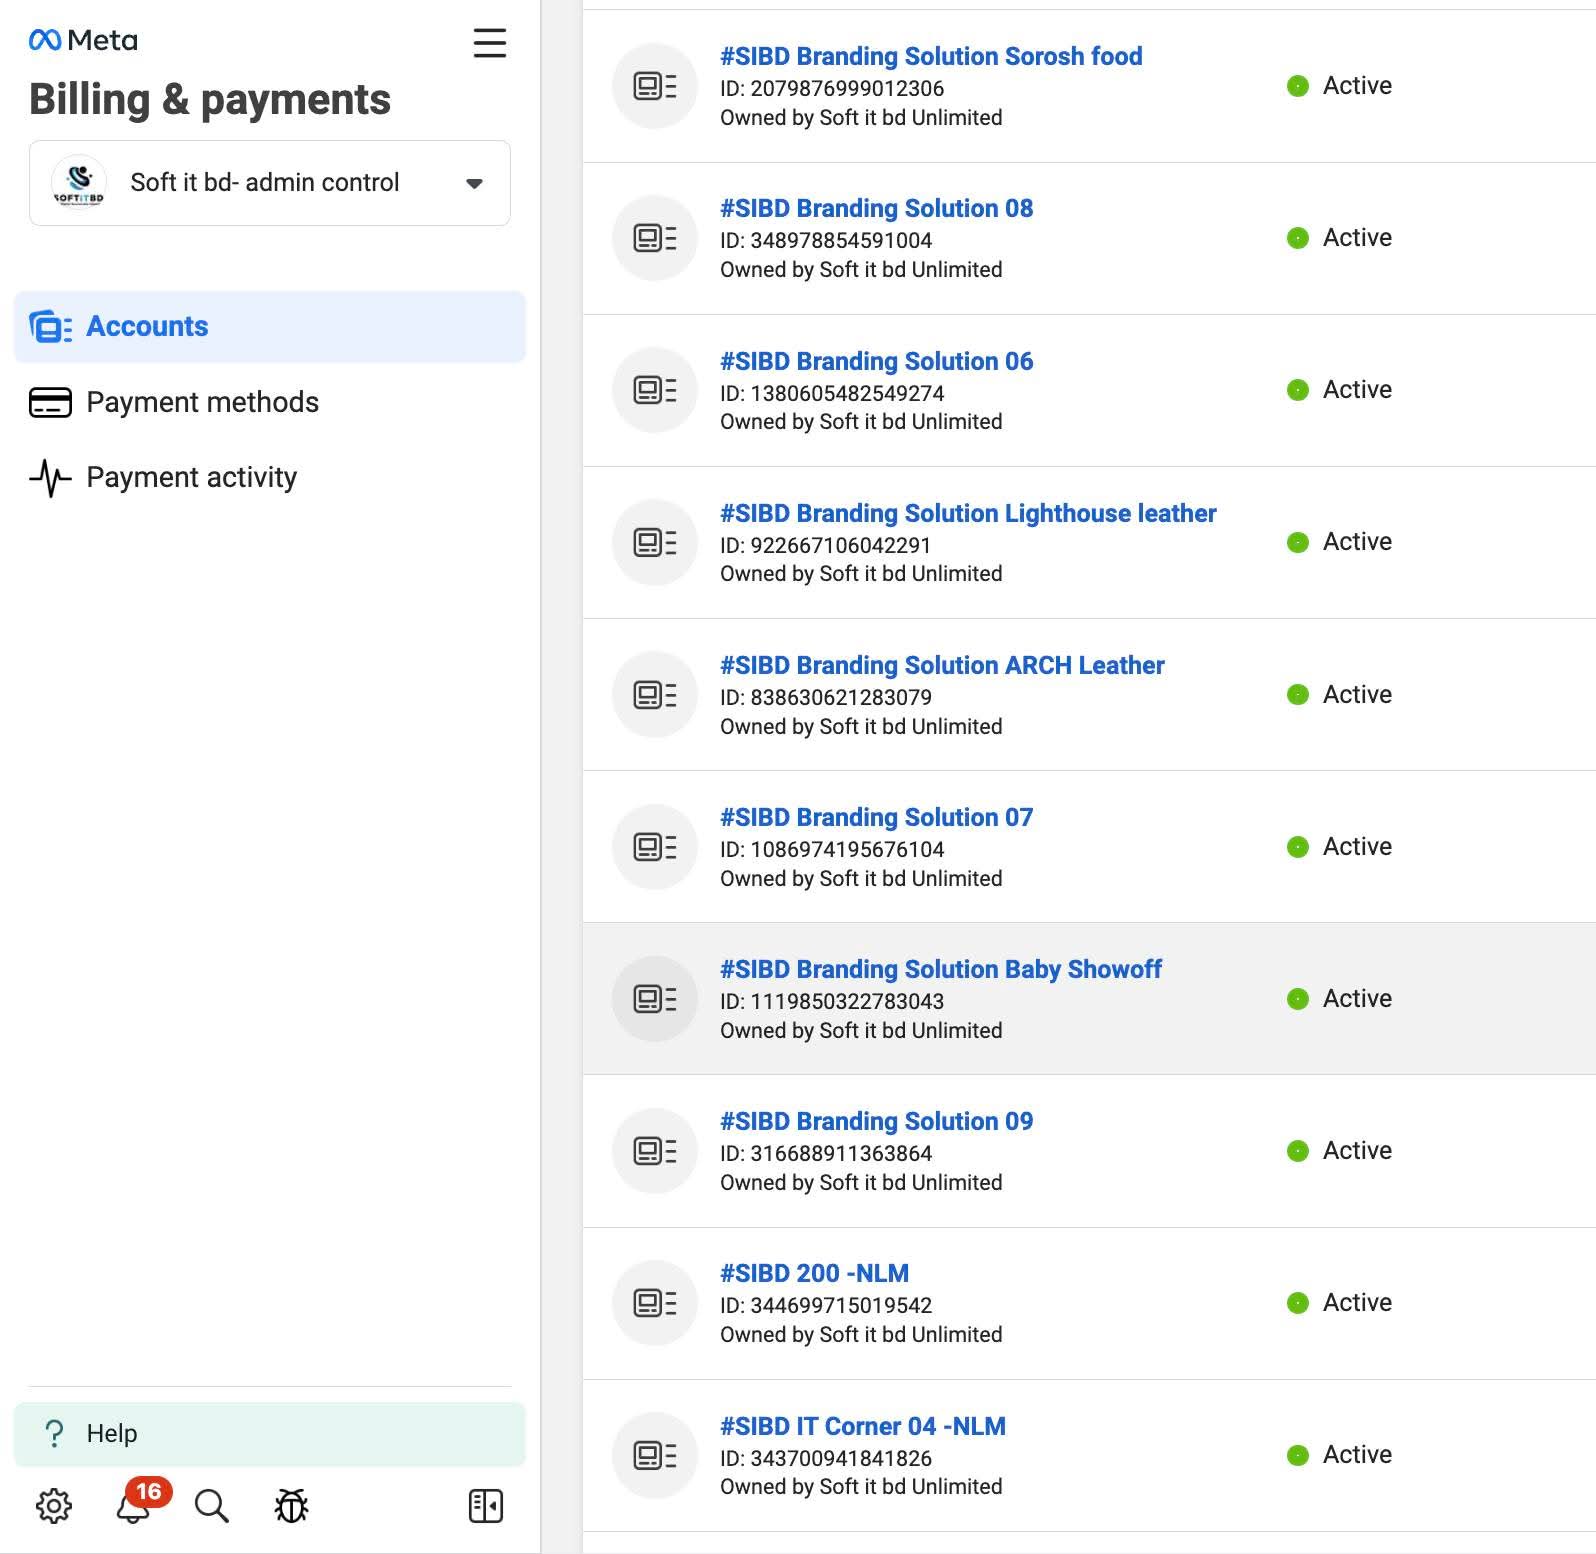
Task: Click Active status of Baby Showoff account
Action: [x=1339, y=998]
